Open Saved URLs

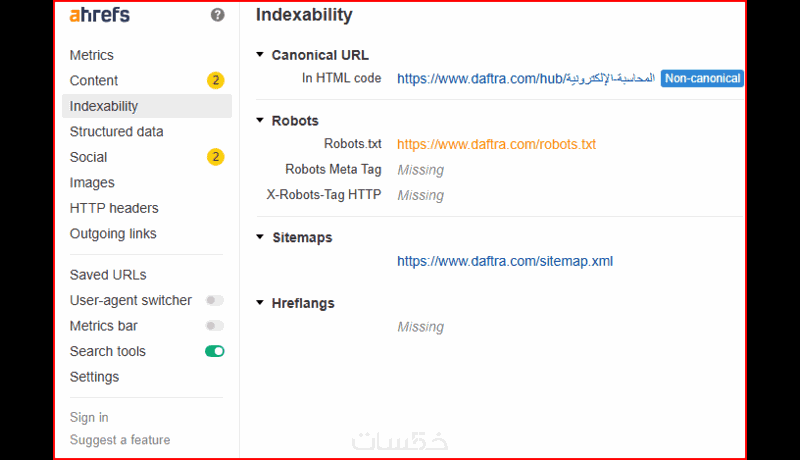[108, 275]
